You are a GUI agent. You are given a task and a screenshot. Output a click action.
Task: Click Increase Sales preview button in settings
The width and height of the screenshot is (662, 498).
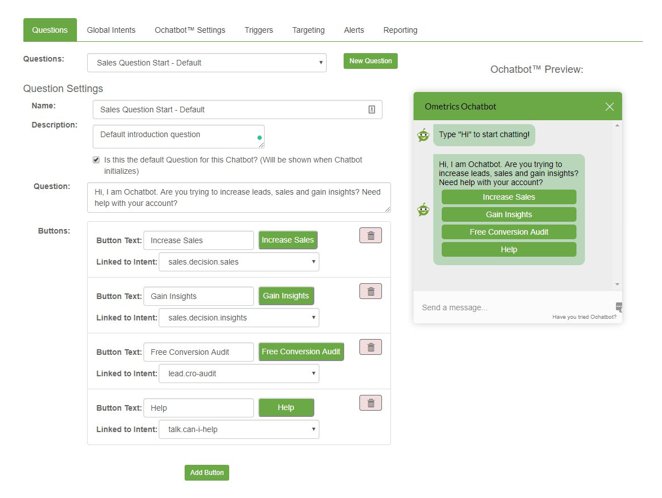288,240
